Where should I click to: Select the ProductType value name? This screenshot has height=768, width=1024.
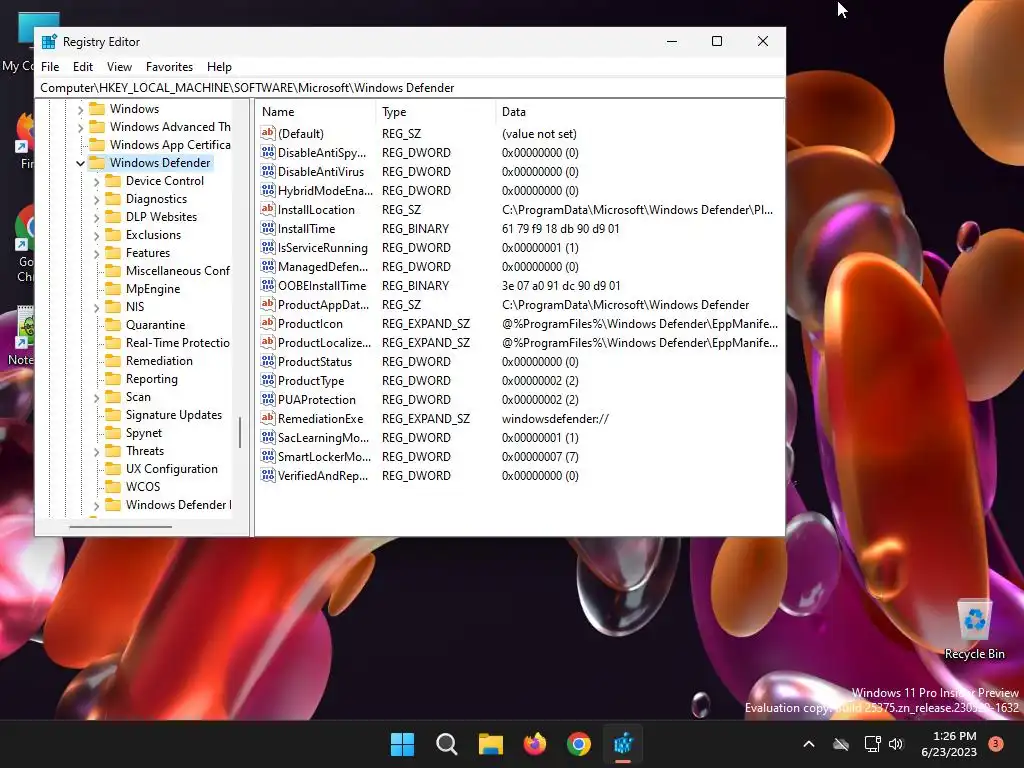(x=311, y=380)
